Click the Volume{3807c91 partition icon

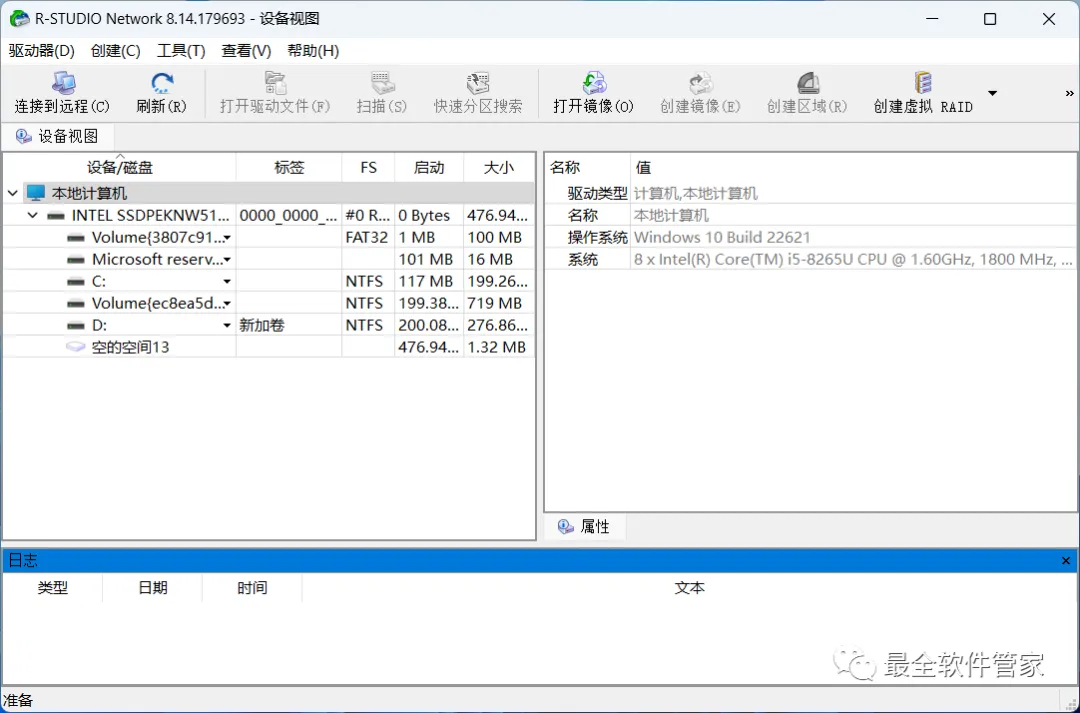pos(76,238)
